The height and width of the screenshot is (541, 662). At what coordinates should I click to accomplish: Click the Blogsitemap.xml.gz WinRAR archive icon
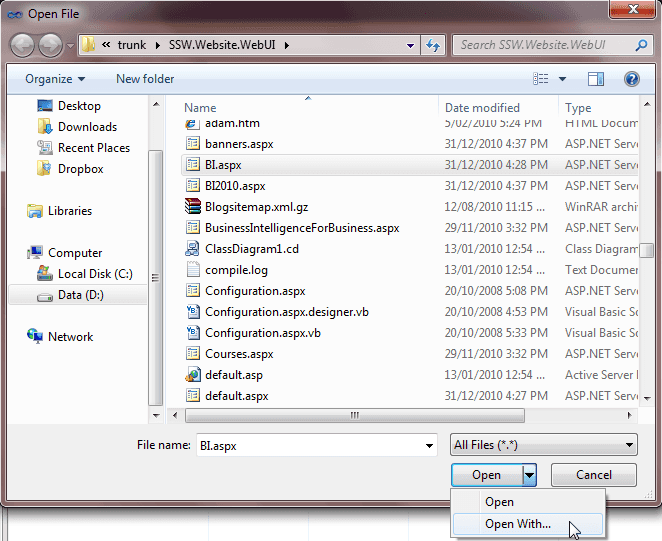coord(193,207)
